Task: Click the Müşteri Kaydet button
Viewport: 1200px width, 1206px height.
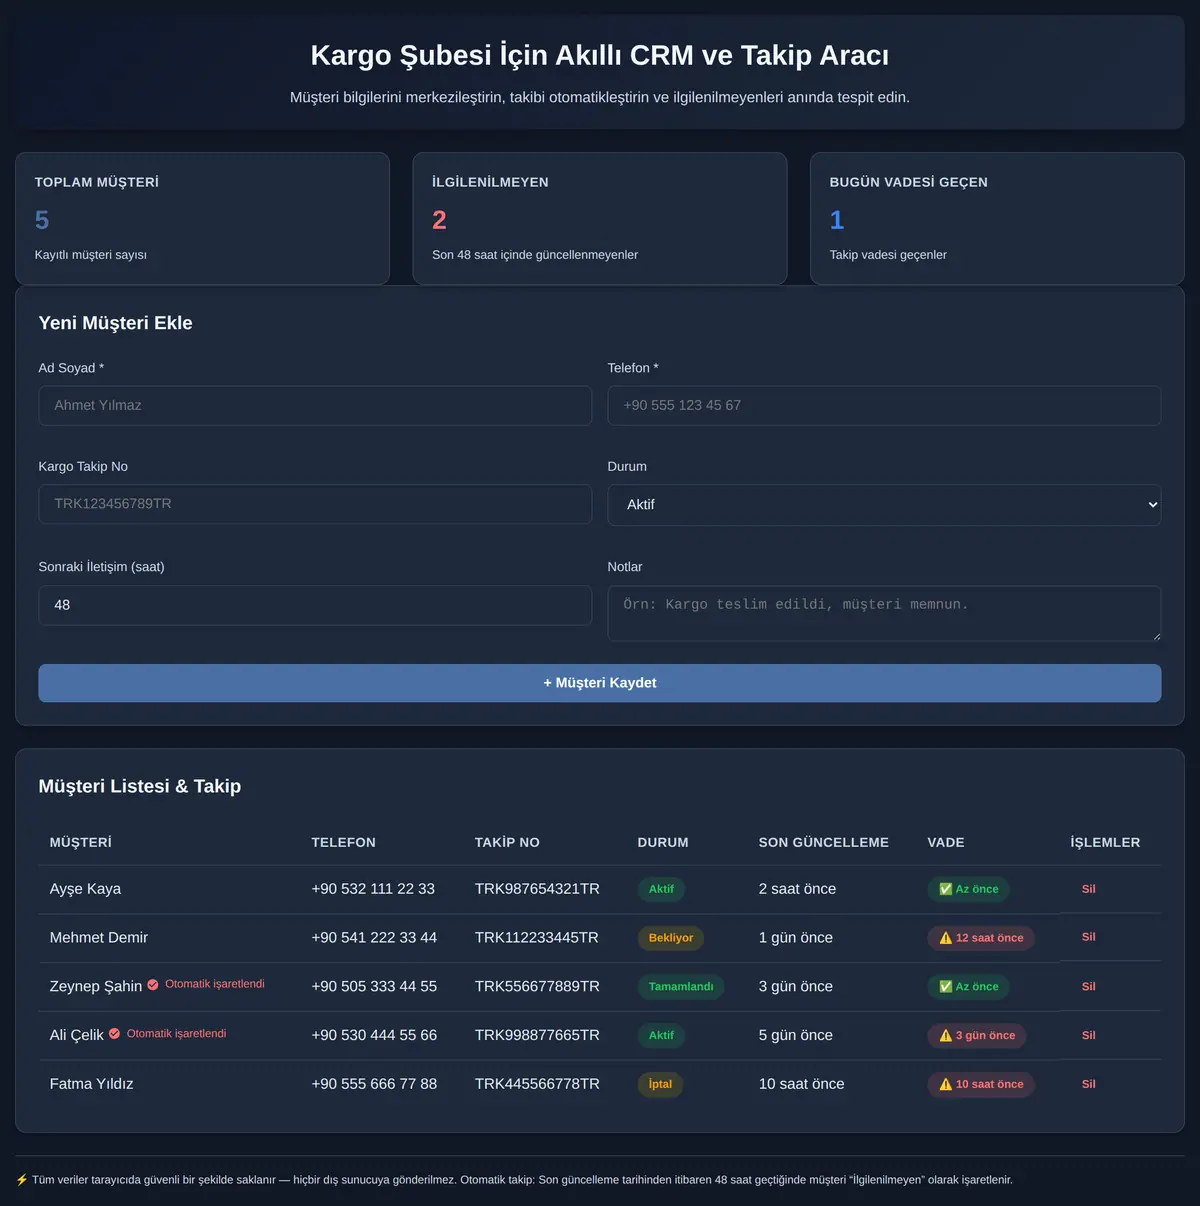Action: point(600,683)
